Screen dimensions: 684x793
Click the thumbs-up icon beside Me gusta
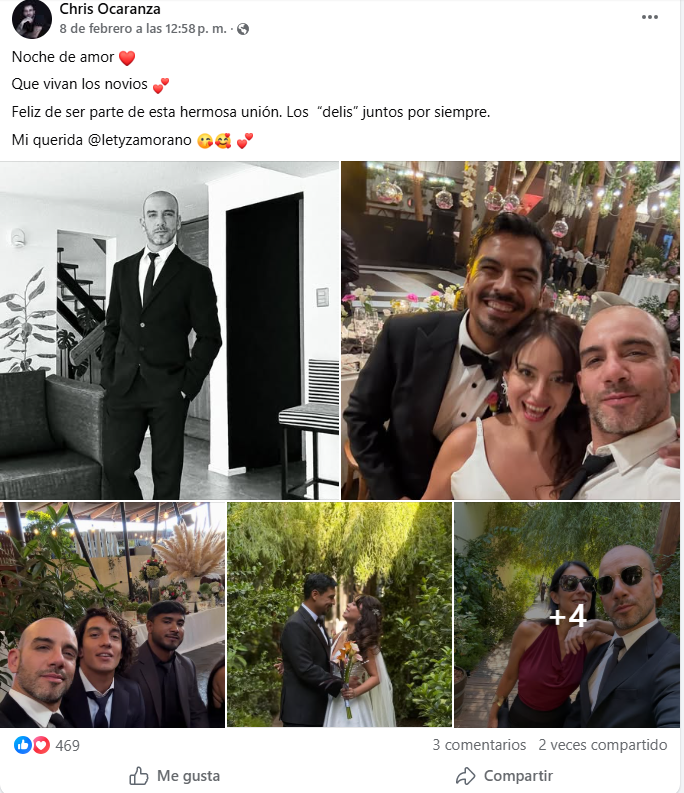pos(139,776)
